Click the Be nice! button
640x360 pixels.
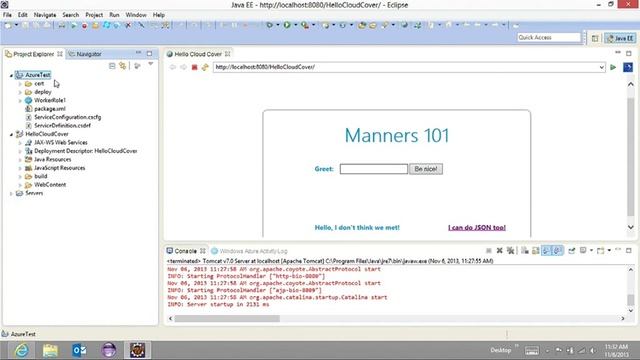(x=426, y=169)
